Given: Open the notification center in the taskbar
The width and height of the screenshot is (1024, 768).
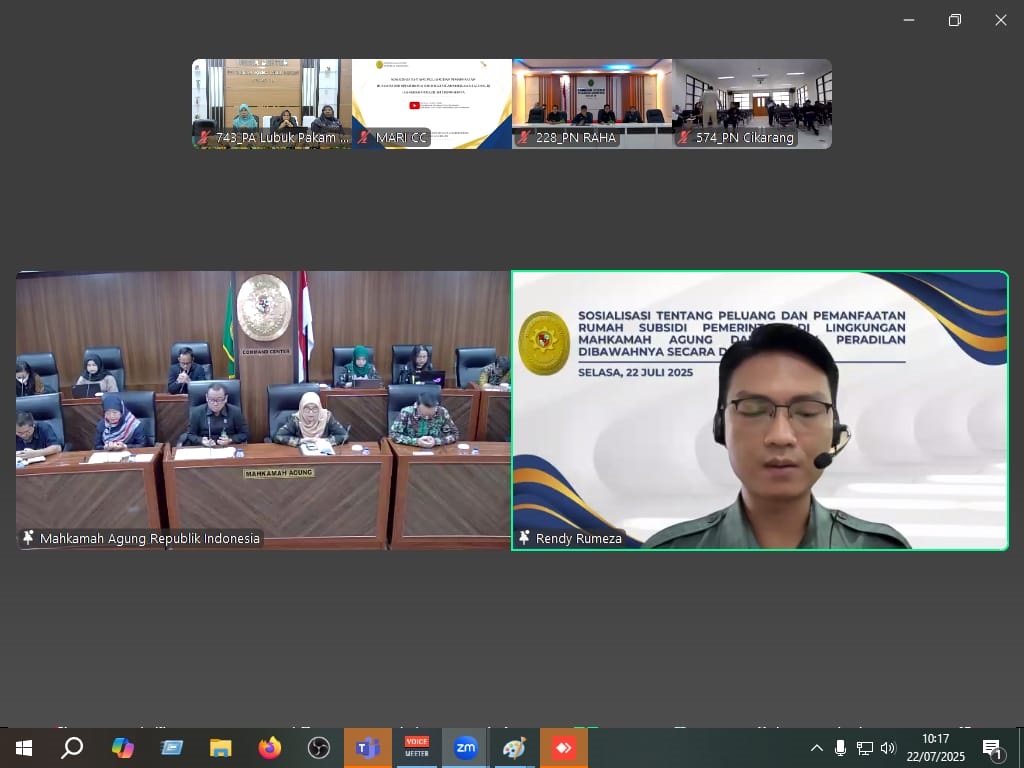Looking at the screenshot, I should pyautogui.click(x=992, y=748).
